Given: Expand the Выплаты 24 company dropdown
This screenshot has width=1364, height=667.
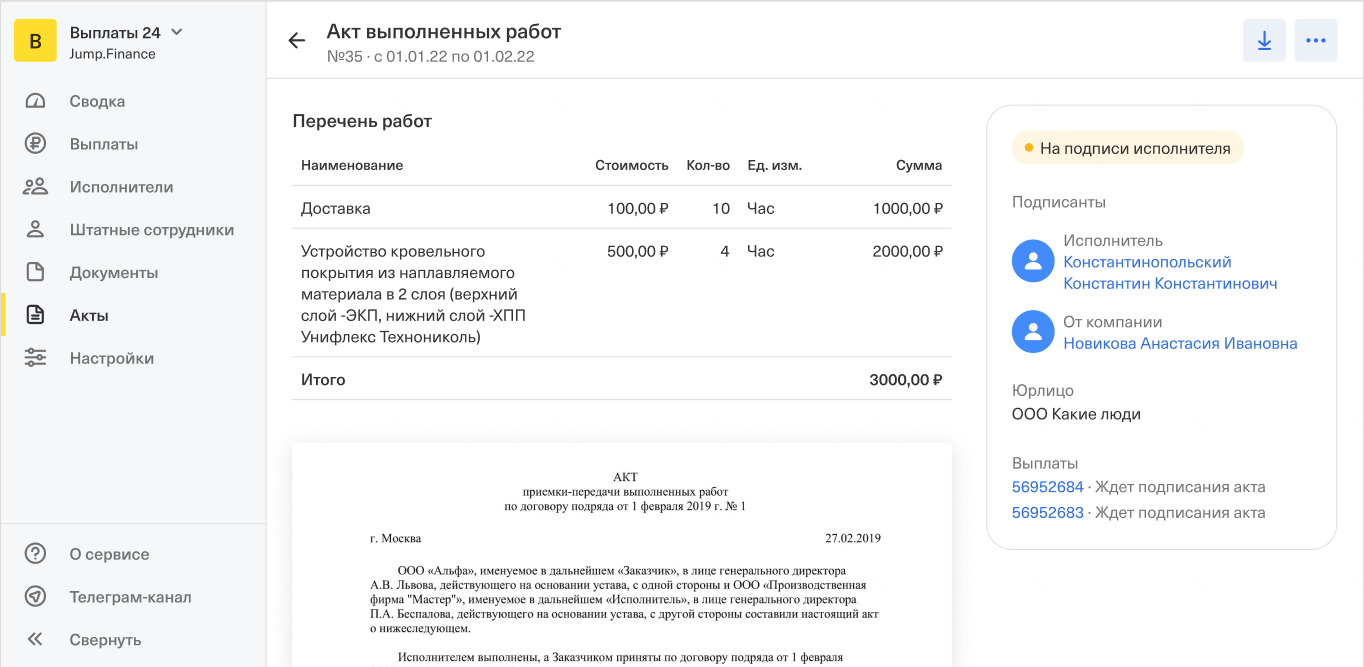Looking at the screenshot, I should tap(176, 32).
